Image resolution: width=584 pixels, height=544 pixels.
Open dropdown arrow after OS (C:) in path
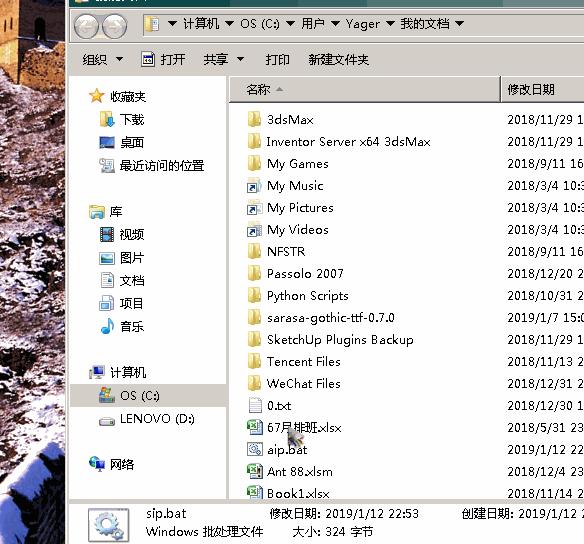click(x=291, y=24)
